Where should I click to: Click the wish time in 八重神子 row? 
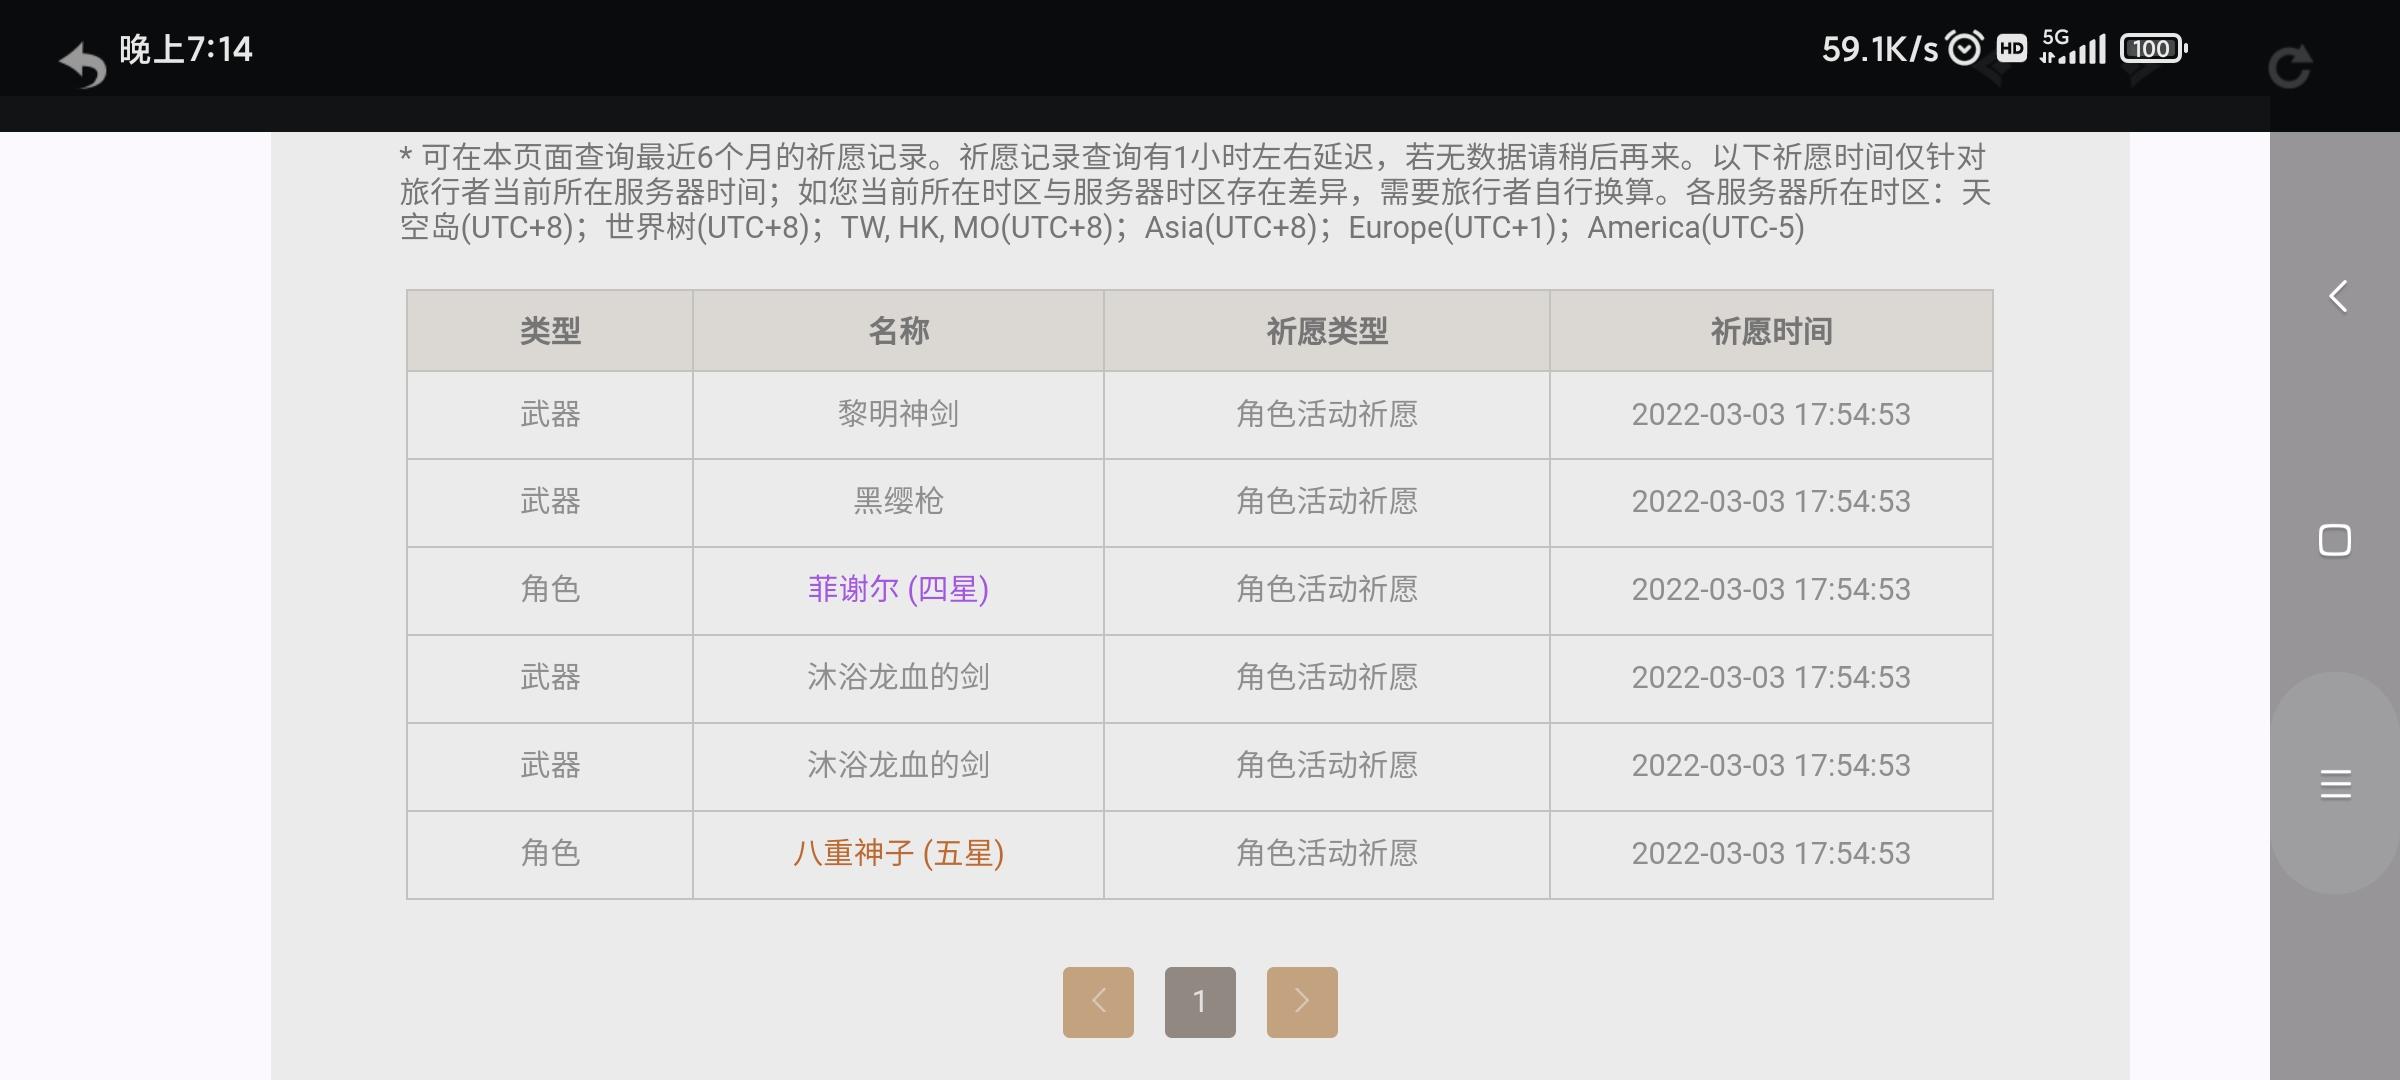coord(1771,853)
